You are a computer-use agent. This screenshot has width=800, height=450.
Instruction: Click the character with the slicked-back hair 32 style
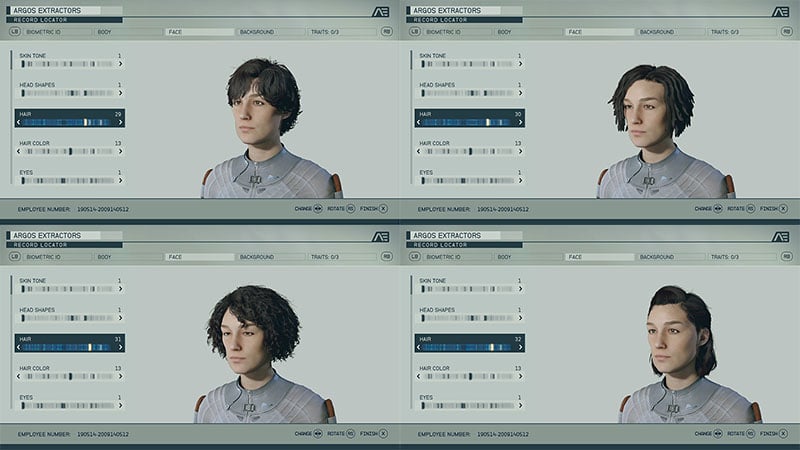pos(690,355)
